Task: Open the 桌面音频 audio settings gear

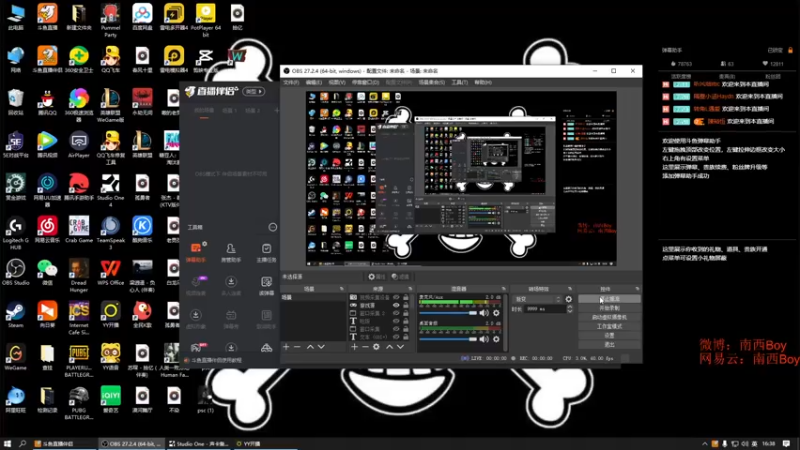Action: [496, 339]
